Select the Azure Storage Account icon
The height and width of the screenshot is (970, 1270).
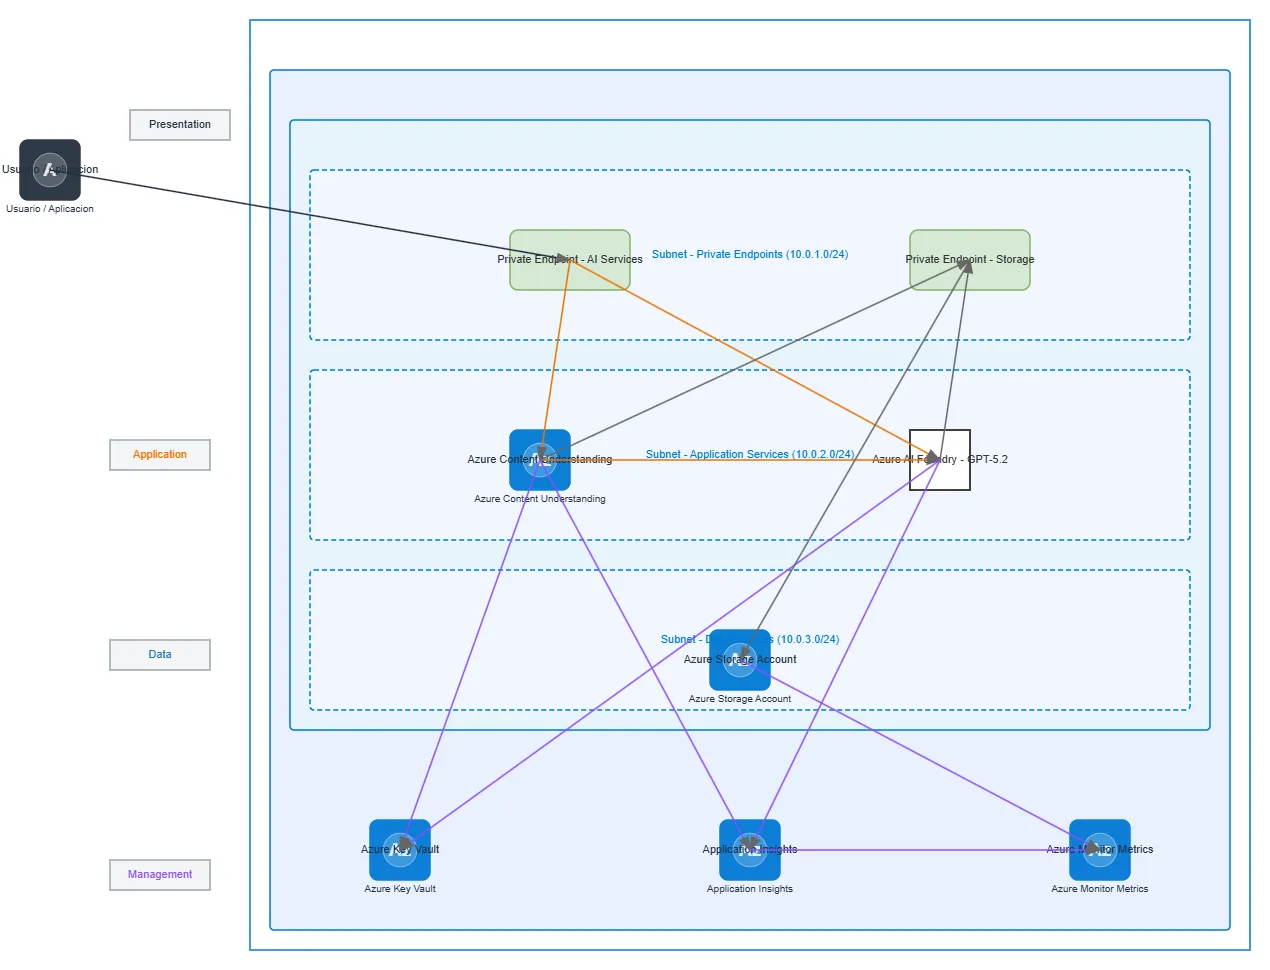pyautogui.click(x=740, y=660)
